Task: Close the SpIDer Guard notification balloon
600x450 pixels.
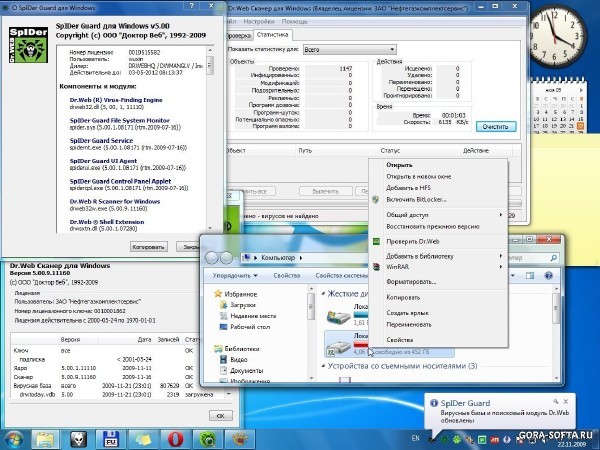Action: click(566, 401)
